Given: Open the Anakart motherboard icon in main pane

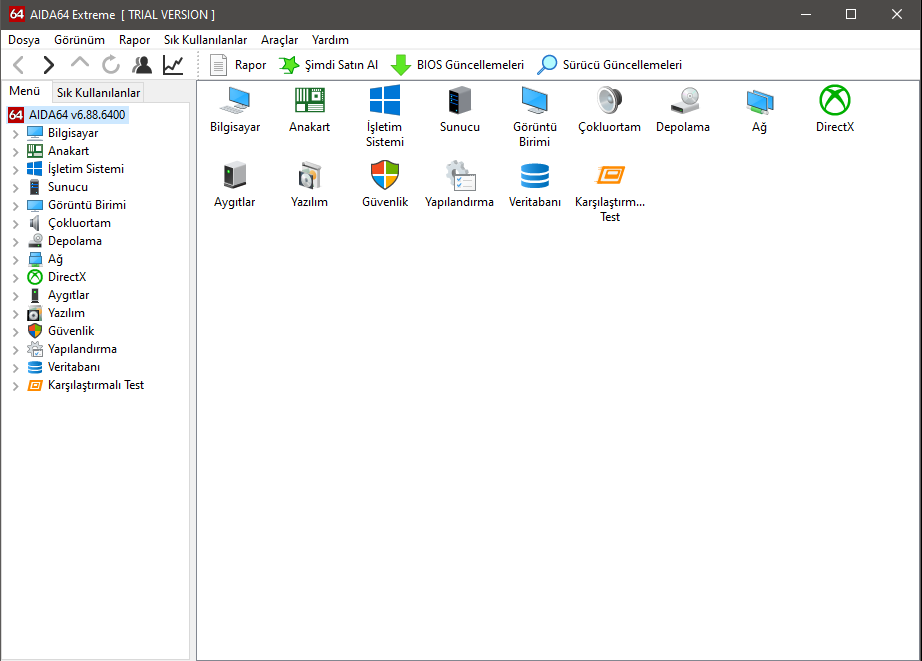Looking at the screenshot, I should click(309, 109).
